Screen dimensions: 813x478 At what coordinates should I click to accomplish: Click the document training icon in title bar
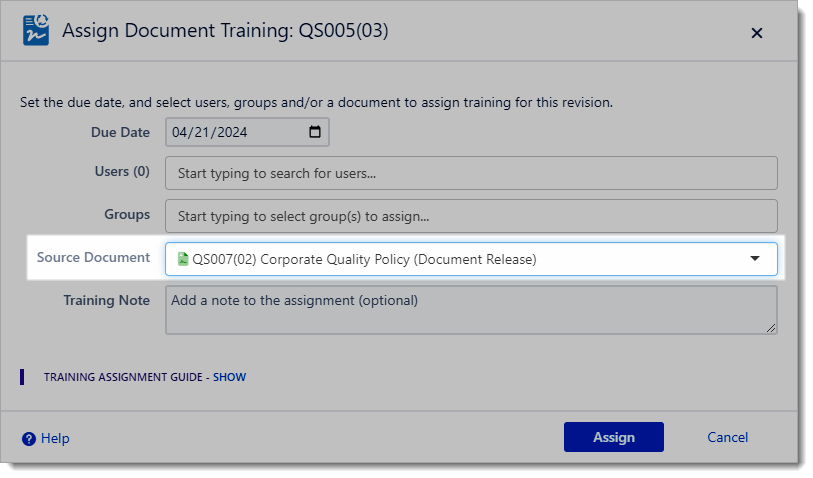tap(35, 31)
